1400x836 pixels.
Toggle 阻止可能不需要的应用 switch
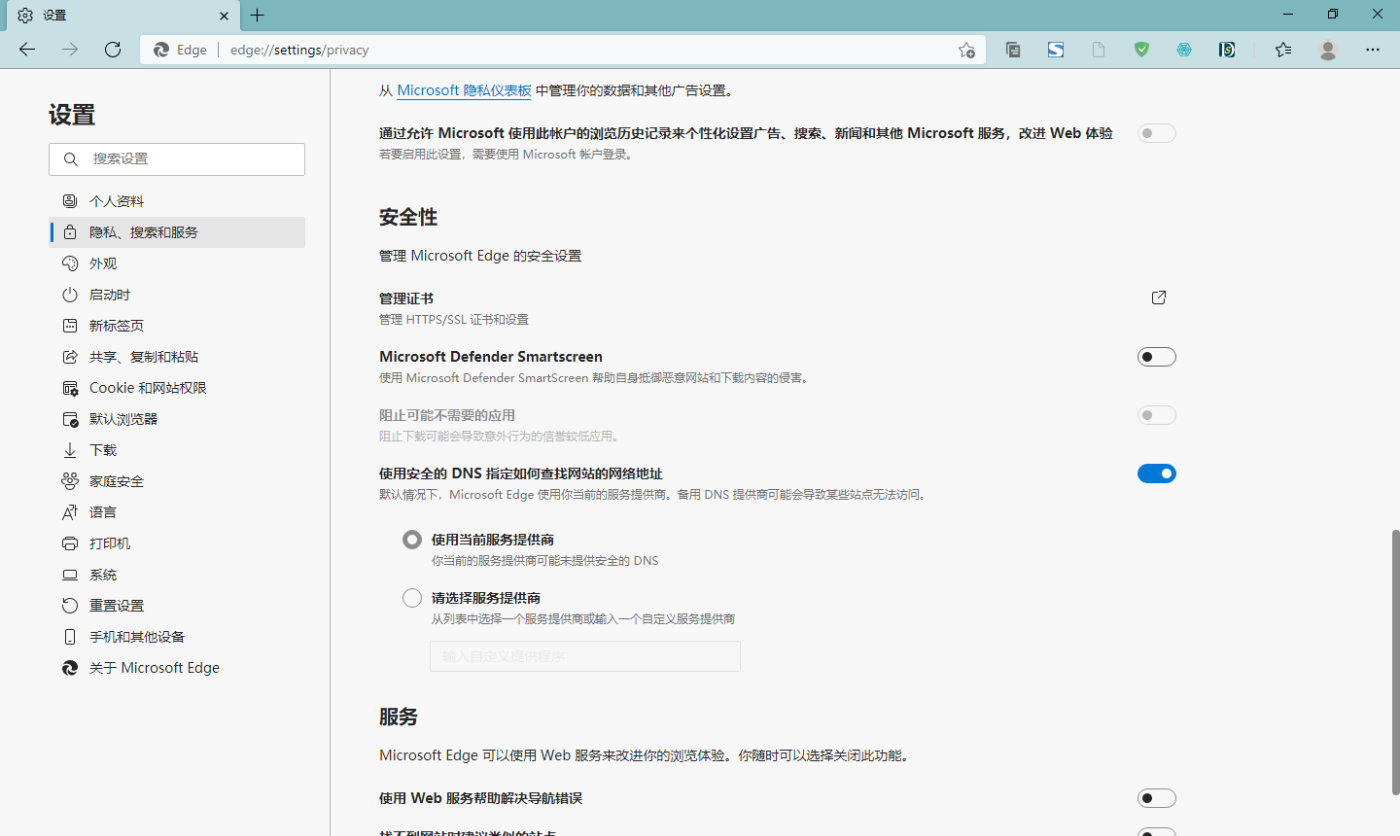[1157, 415]
